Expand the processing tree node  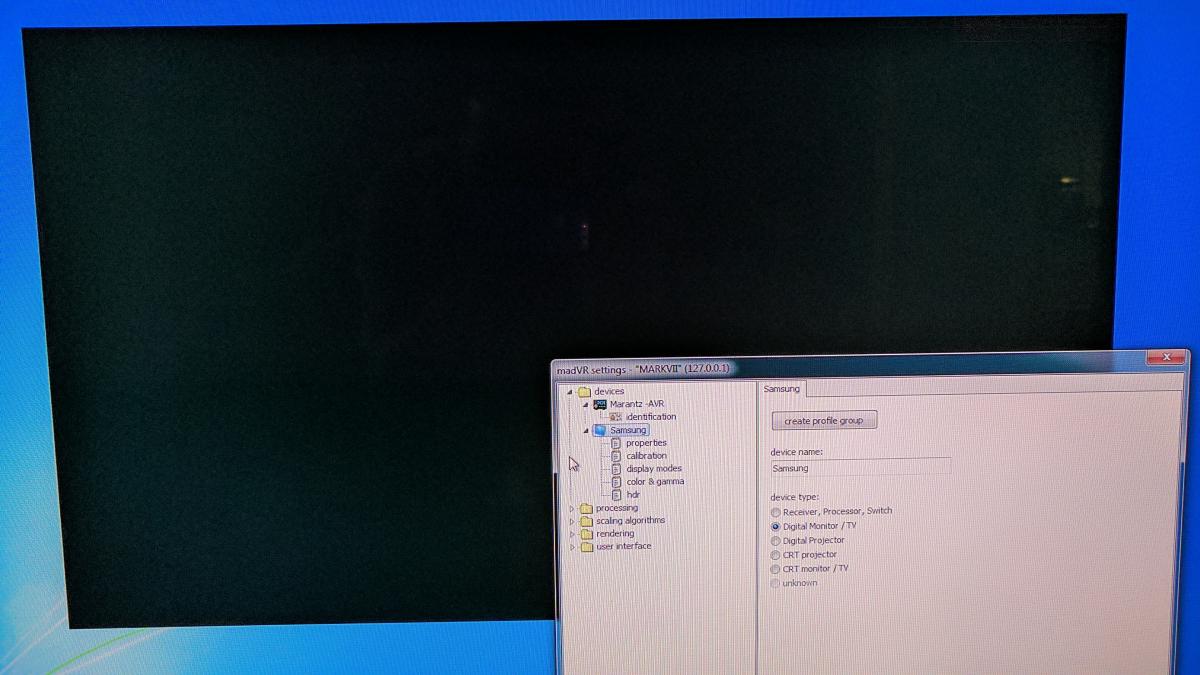click(572, 508)
